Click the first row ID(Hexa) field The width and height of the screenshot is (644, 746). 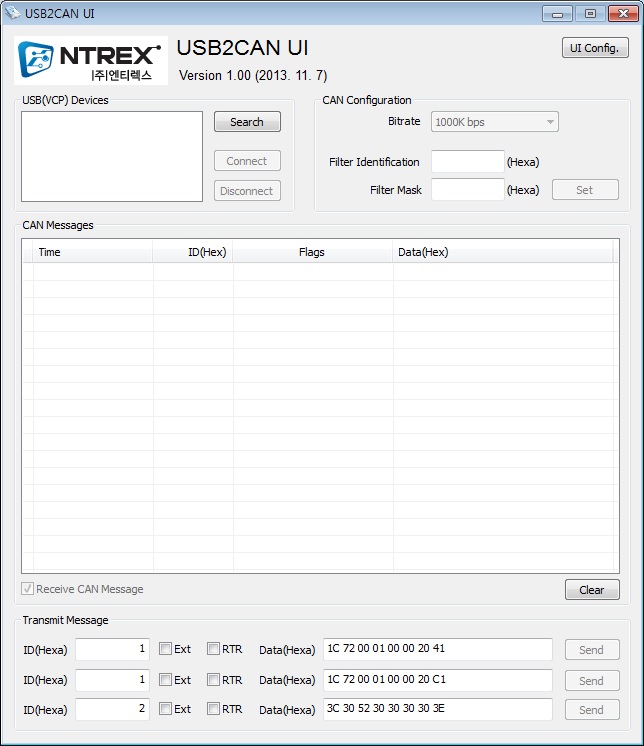112,649
